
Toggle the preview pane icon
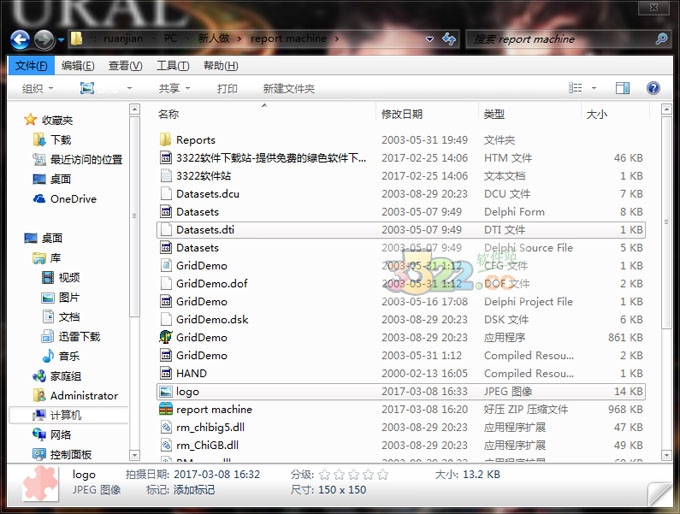[623, 88]
